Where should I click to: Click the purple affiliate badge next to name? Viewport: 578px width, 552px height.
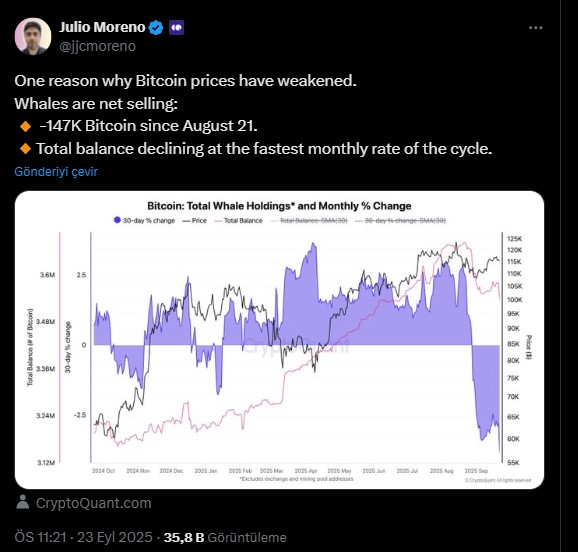click(177, 28)
